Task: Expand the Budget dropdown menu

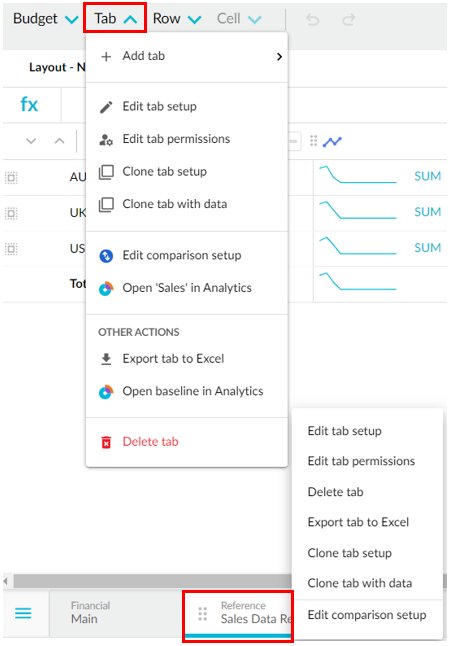Action: [45, 19]
